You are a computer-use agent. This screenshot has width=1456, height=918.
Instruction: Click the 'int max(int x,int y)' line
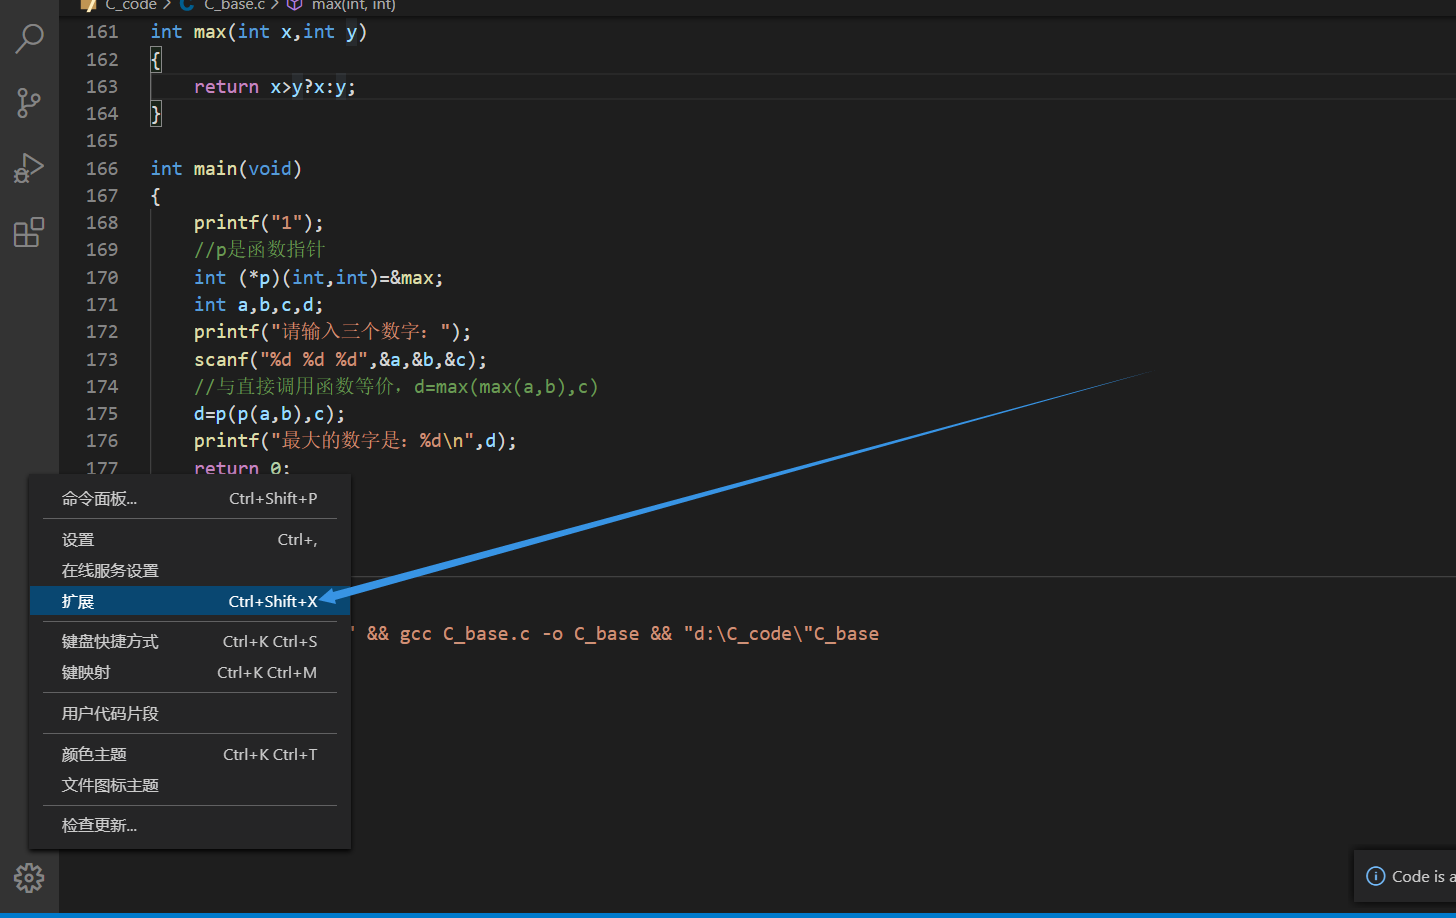pos(259,32)
